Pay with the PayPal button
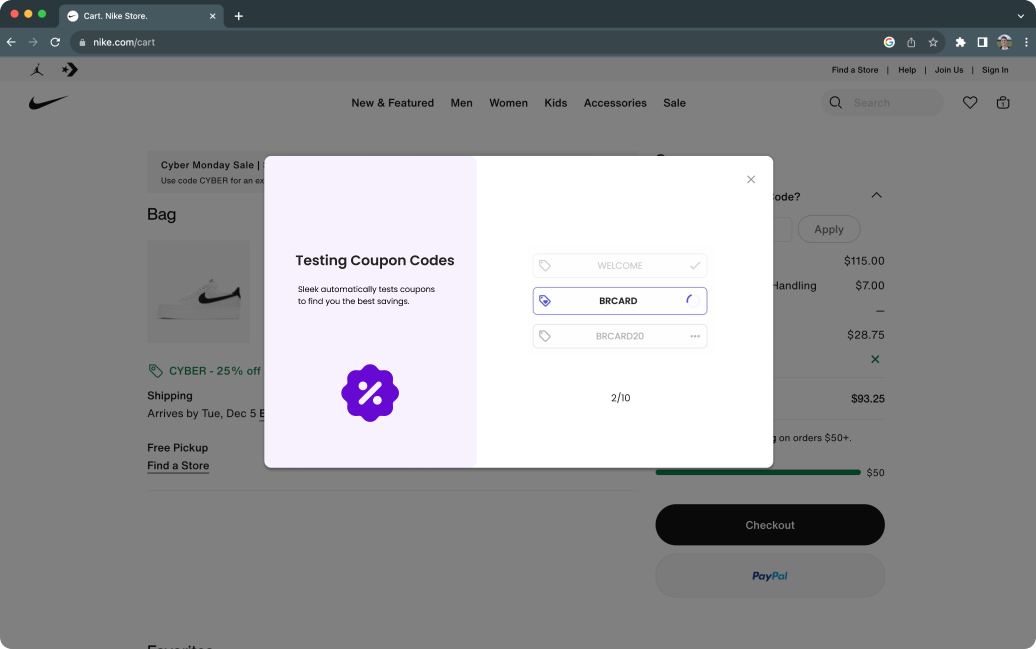 (x=770, y=576)
